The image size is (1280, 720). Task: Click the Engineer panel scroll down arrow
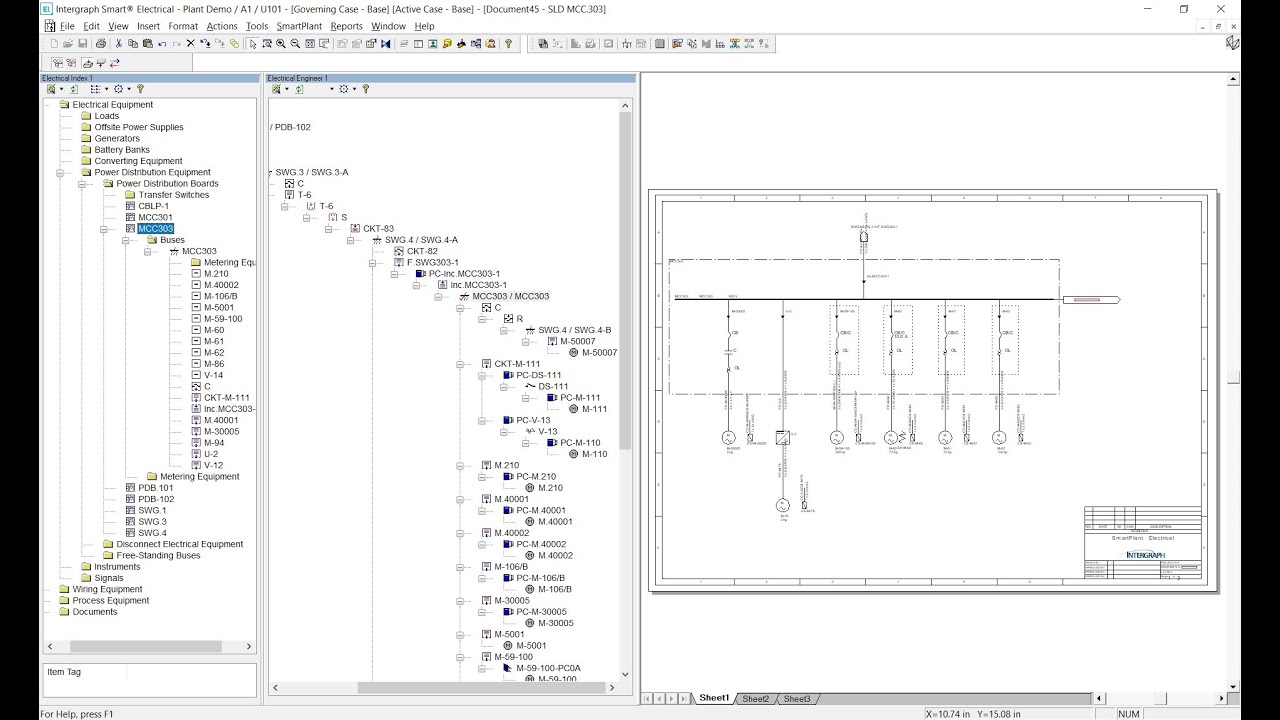click(x=626, y=675)
